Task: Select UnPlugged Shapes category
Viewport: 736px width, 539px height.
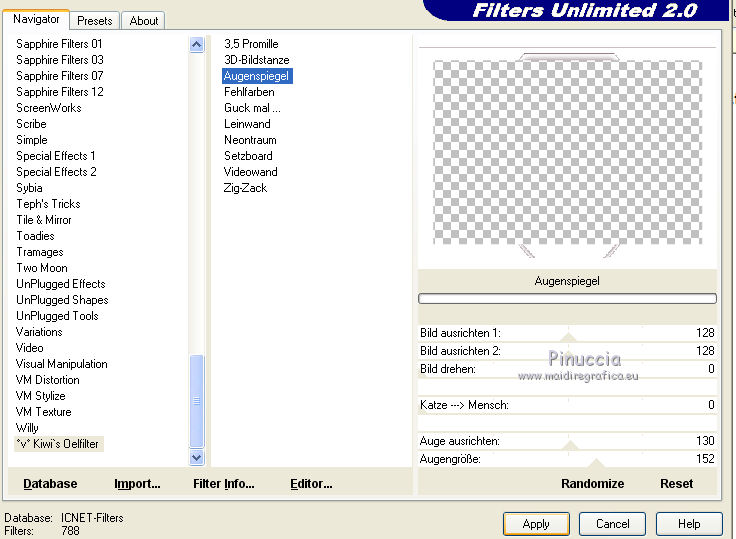Action: [62, 300]
